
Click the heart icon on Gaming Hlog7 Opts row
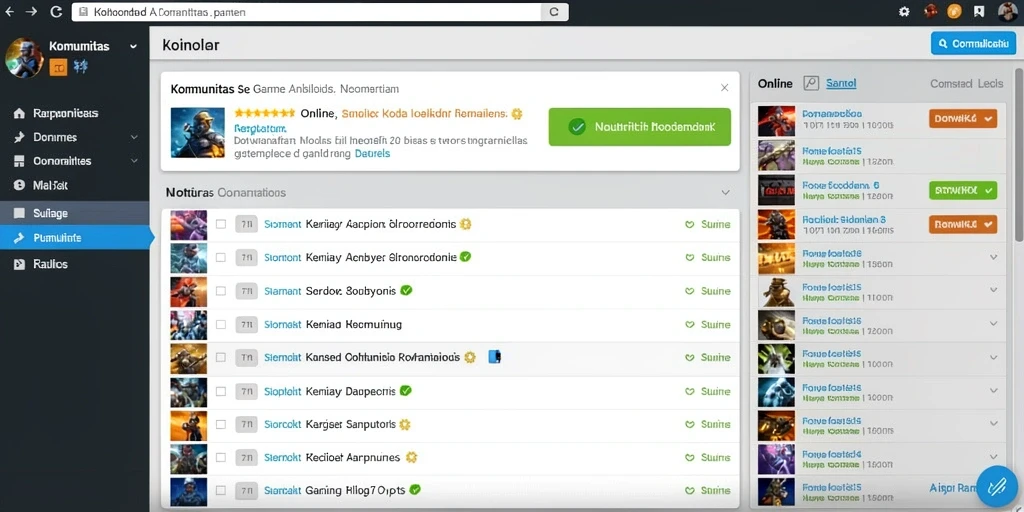click(689, 490)
